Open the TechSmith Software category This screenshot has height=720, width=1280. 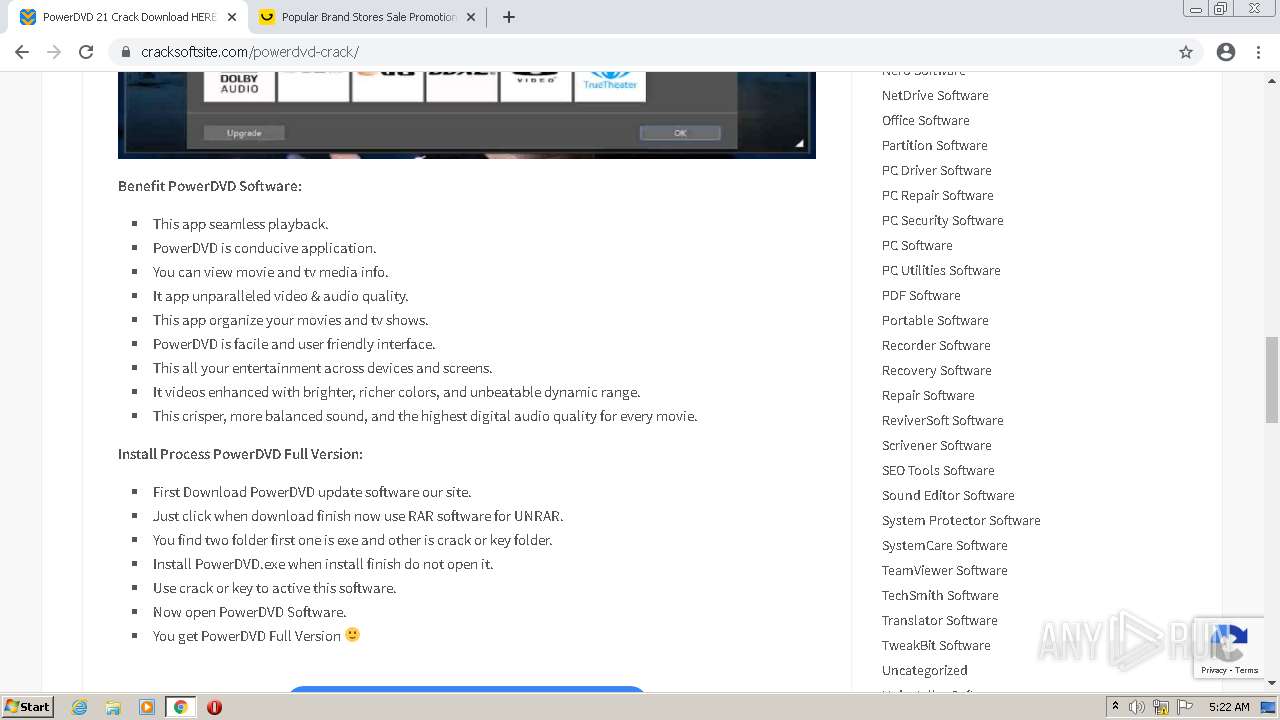[940, 595]
